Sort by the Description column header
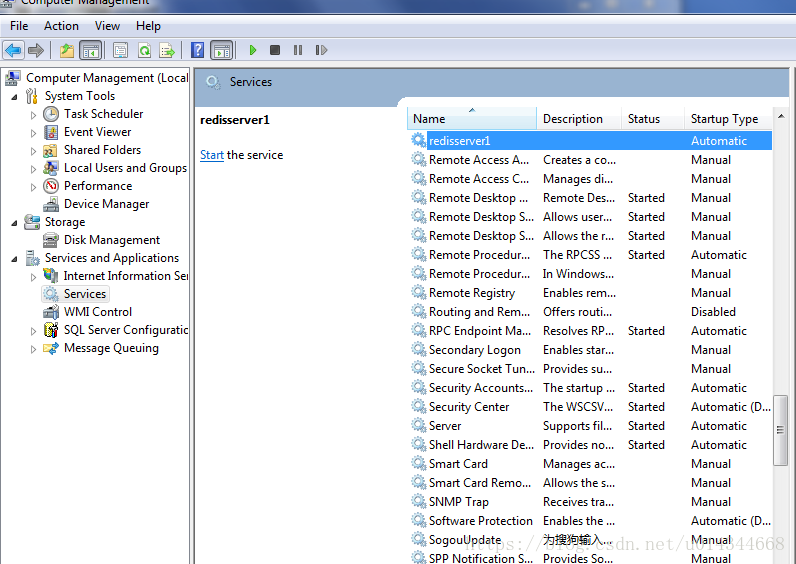Screen dimensions: 796x564 click(x=579, y=118)
